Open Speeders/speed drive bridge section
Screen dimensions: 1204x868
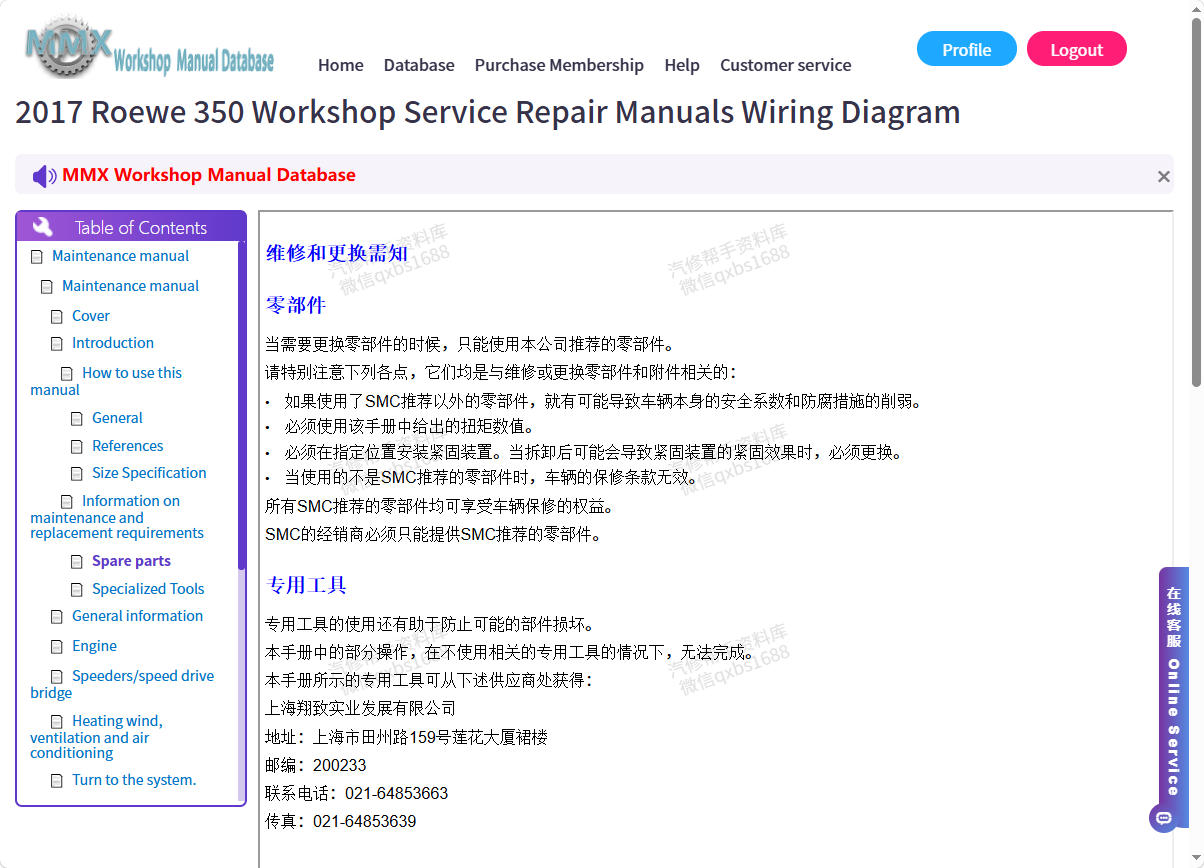[122, 684]
